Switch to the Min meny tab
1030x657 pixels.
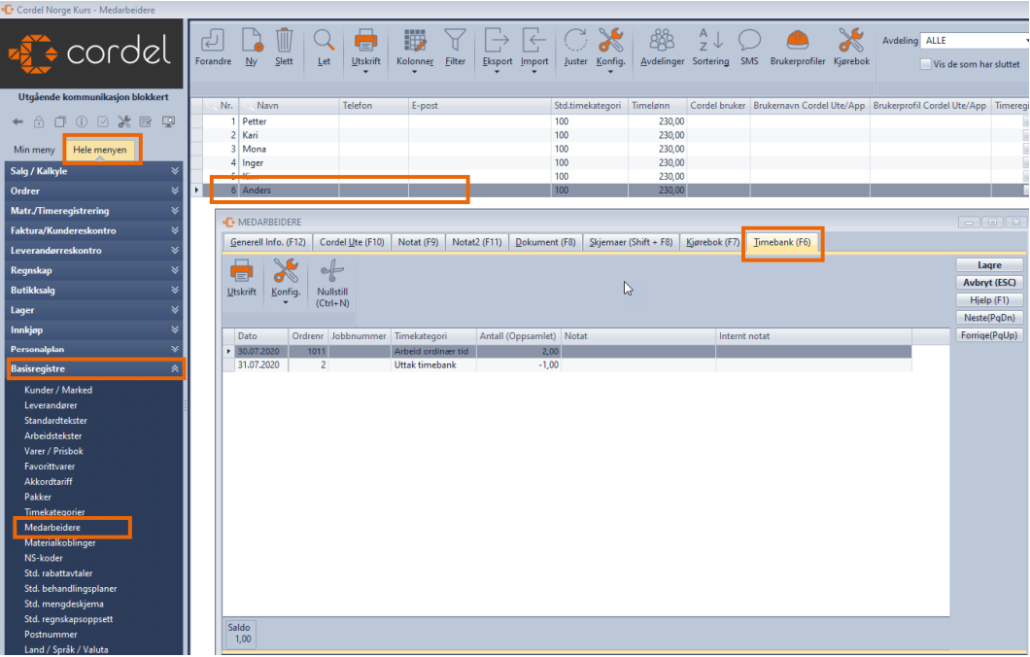(x=34, y=150)
